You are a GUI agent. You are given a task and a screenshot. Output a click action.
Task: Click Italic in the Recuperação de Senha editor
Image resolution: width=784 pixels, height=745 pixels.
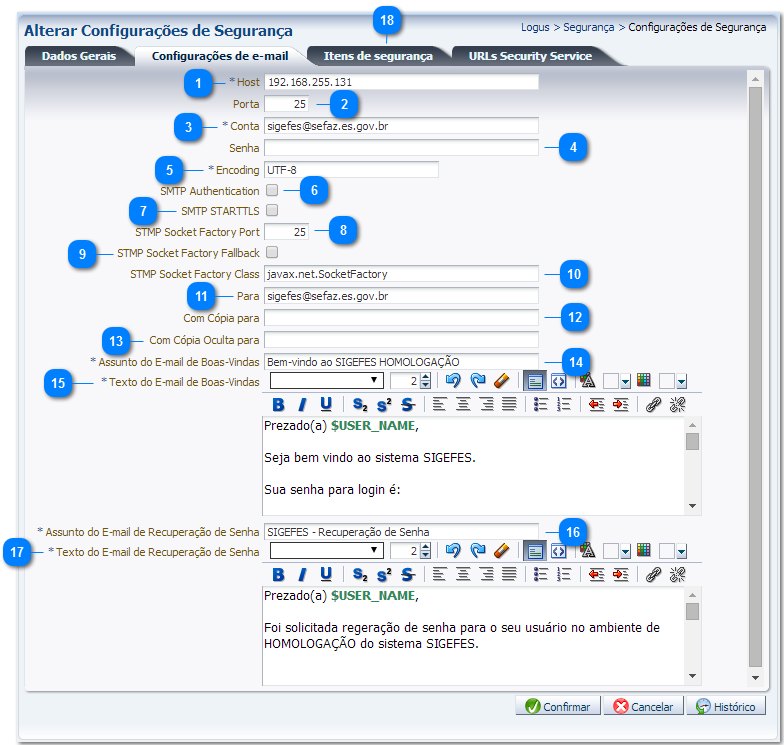click(x=303, y=575)
